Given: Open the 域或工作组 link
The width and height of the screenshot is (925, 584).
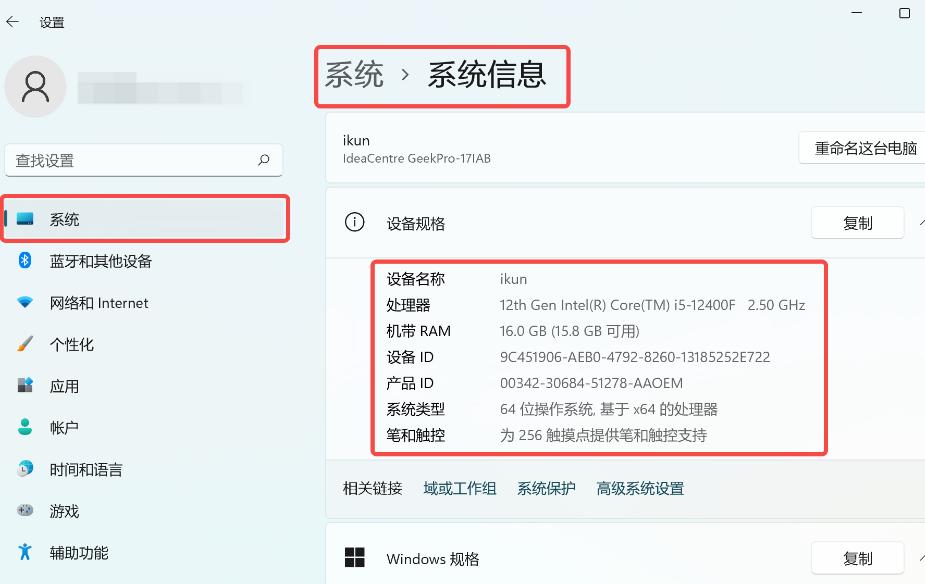Looking at the screenshot, I should pos(460,488).
